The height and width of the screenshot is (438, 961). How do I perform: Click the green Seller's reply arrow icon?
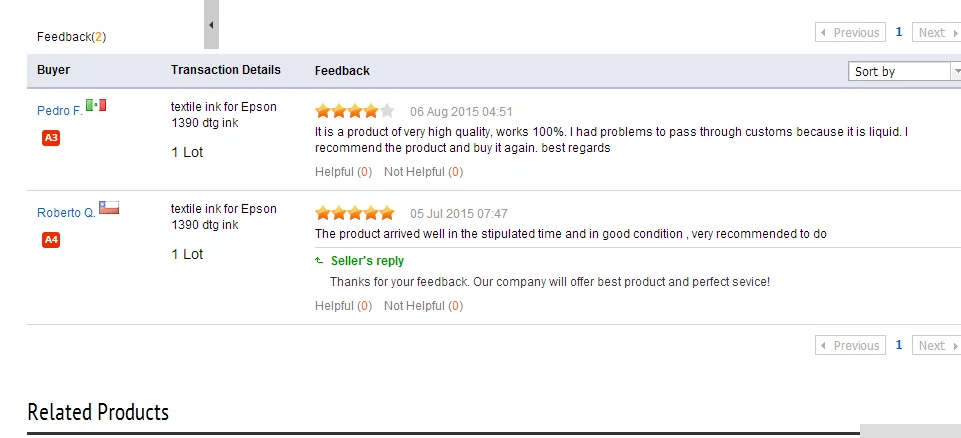[319, 261]
